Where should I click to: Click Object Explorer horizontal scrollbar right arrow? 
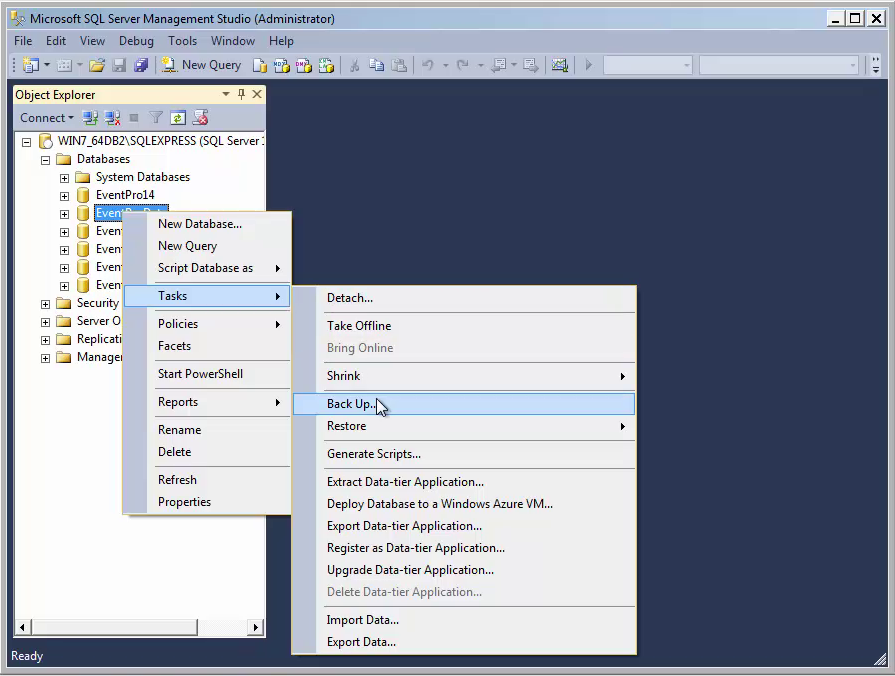[255, 627]
